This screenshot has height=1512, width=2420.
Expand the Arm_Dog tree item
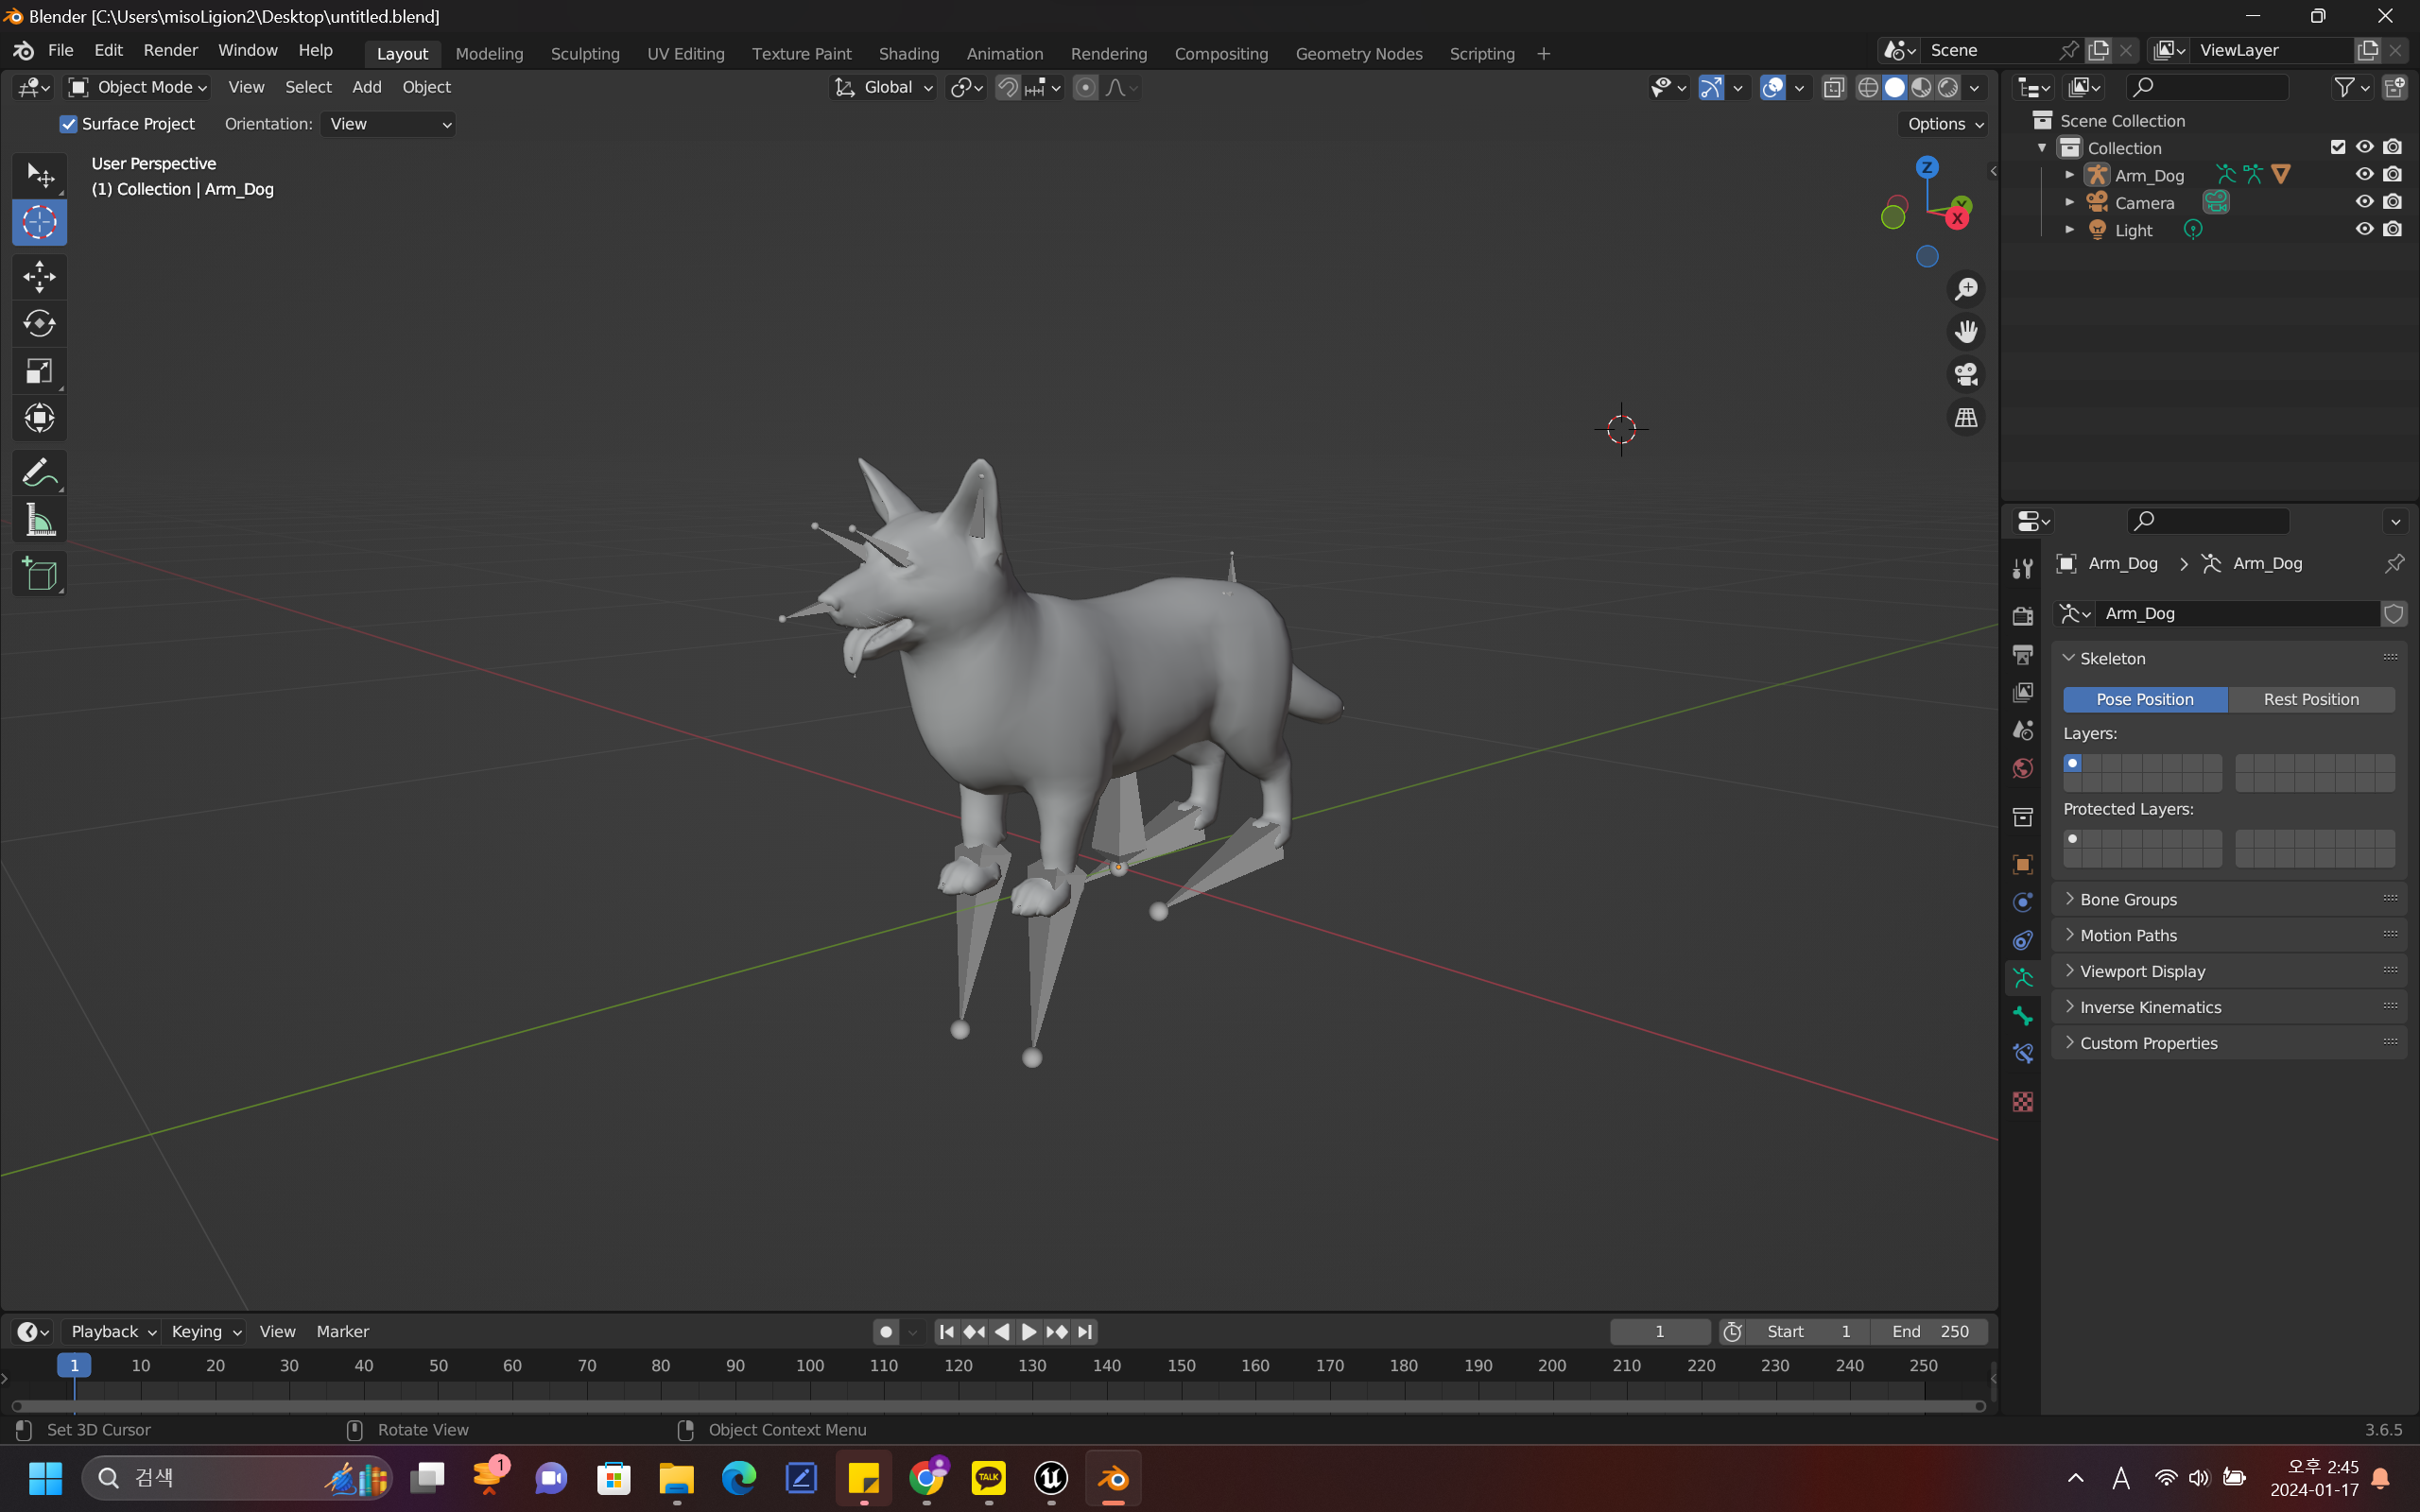click(x=2069, y=175)
